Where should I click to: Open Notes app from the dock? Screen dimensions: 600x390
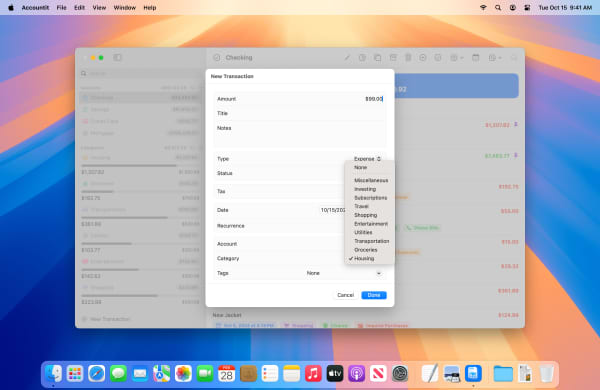292,374
